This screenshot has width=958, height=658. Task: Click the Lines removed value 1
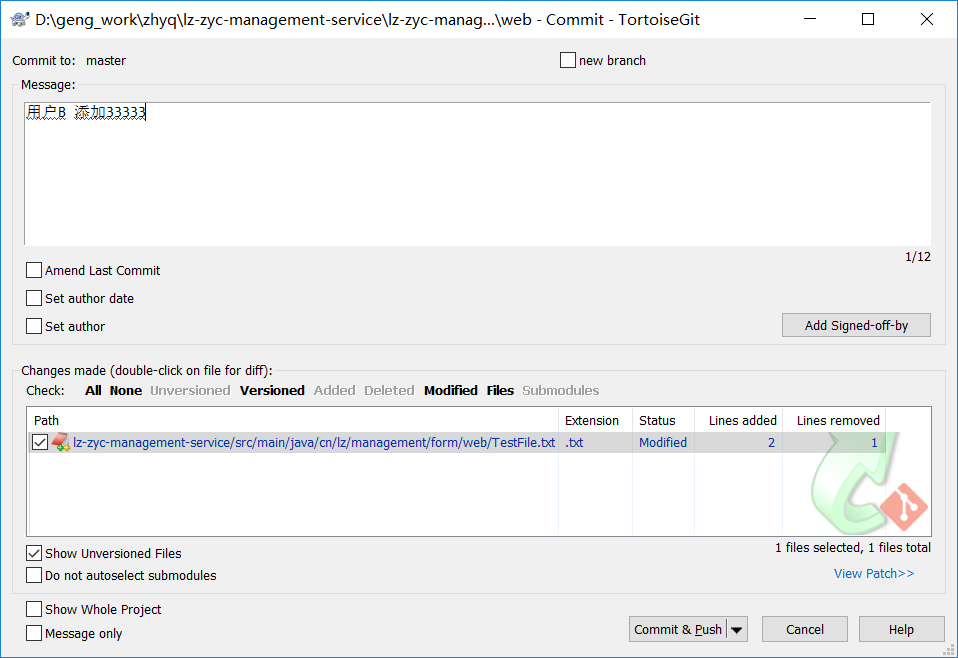click(x=874, y=442)
